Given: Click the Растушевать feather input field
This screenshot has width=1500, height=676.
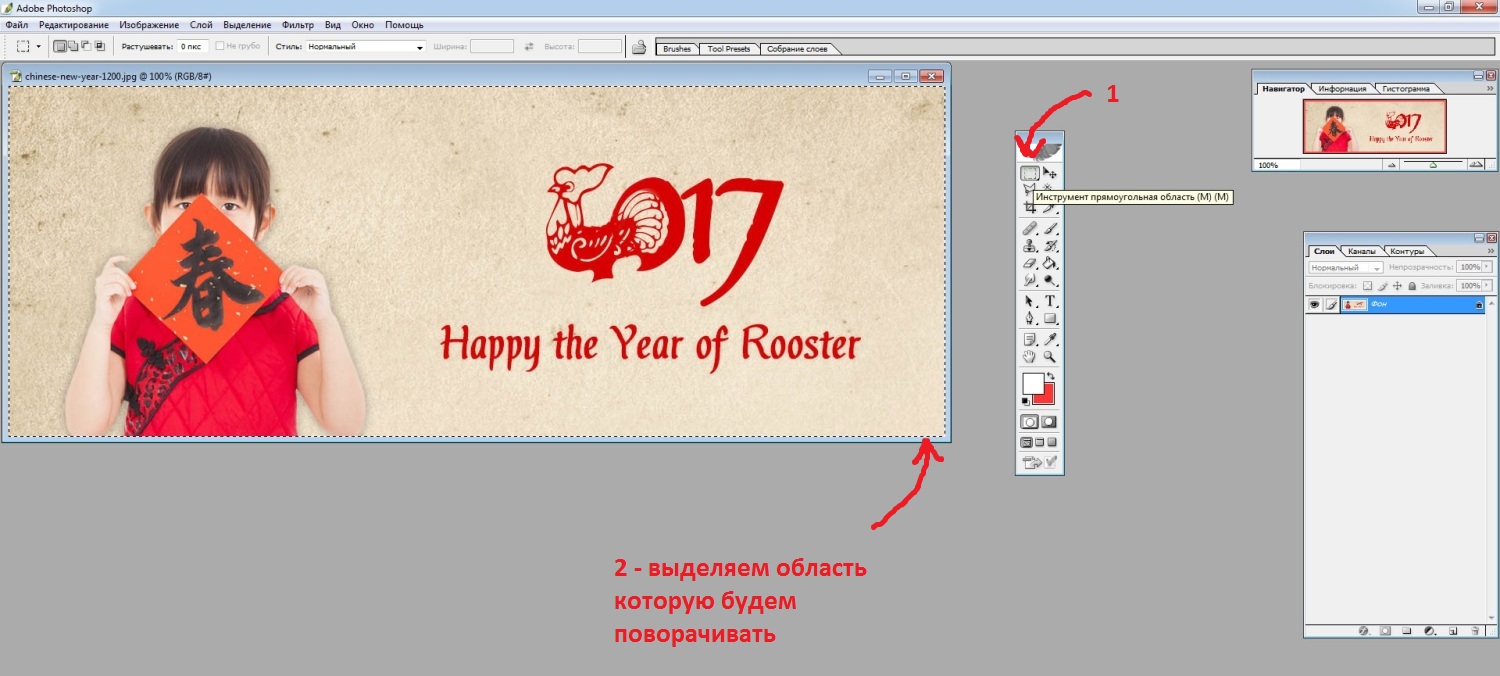Looking at the screenshot, I should click(x=193, y=47).
